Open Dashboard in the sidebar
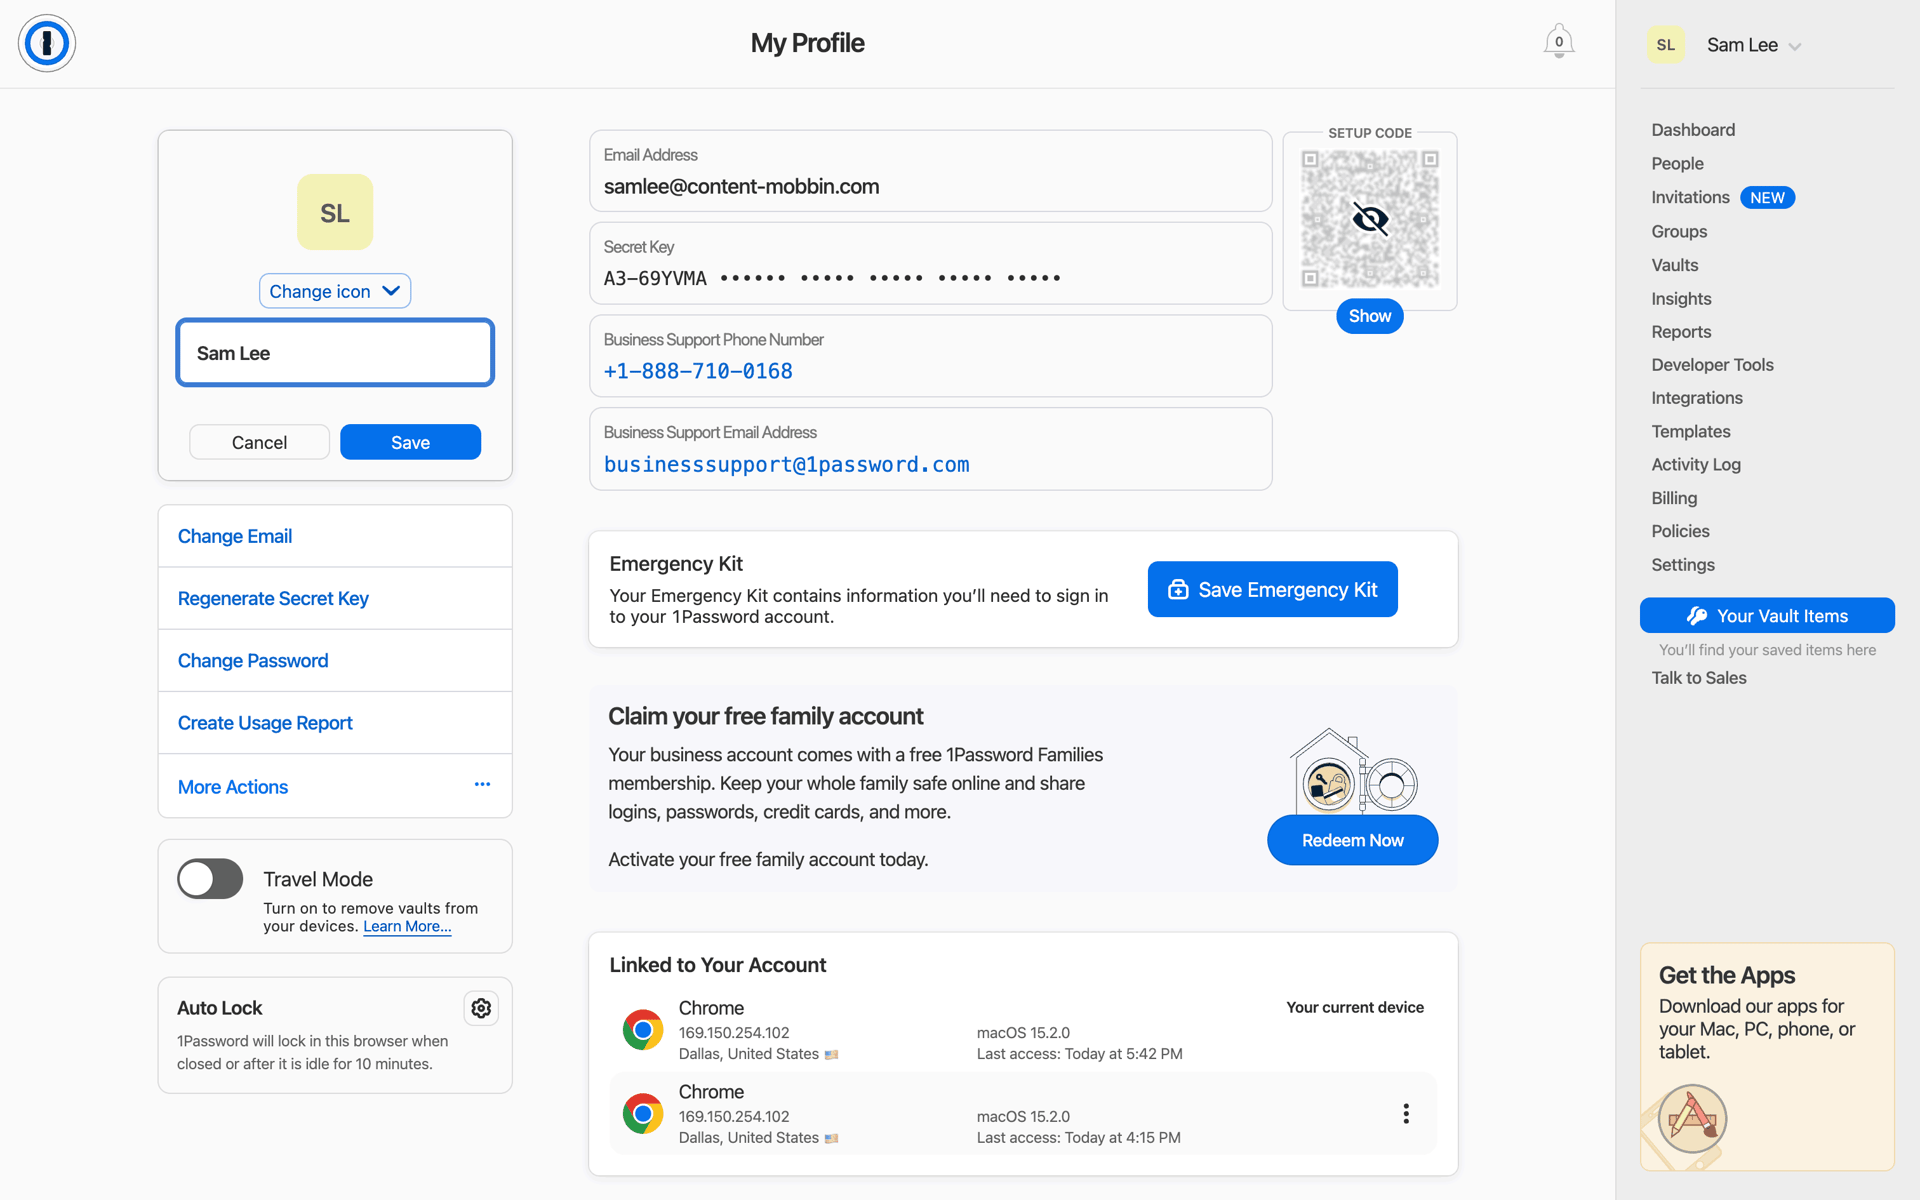The image size is (1920, 1200). [x=1693, y=130]
